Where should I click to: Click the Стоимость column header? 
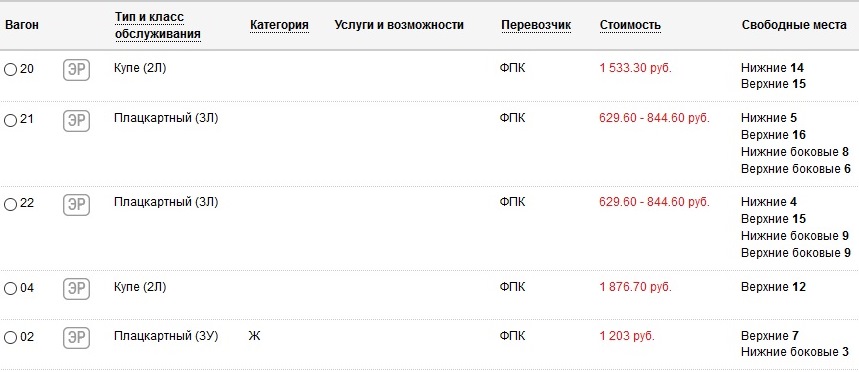click(x=630, y=25)
